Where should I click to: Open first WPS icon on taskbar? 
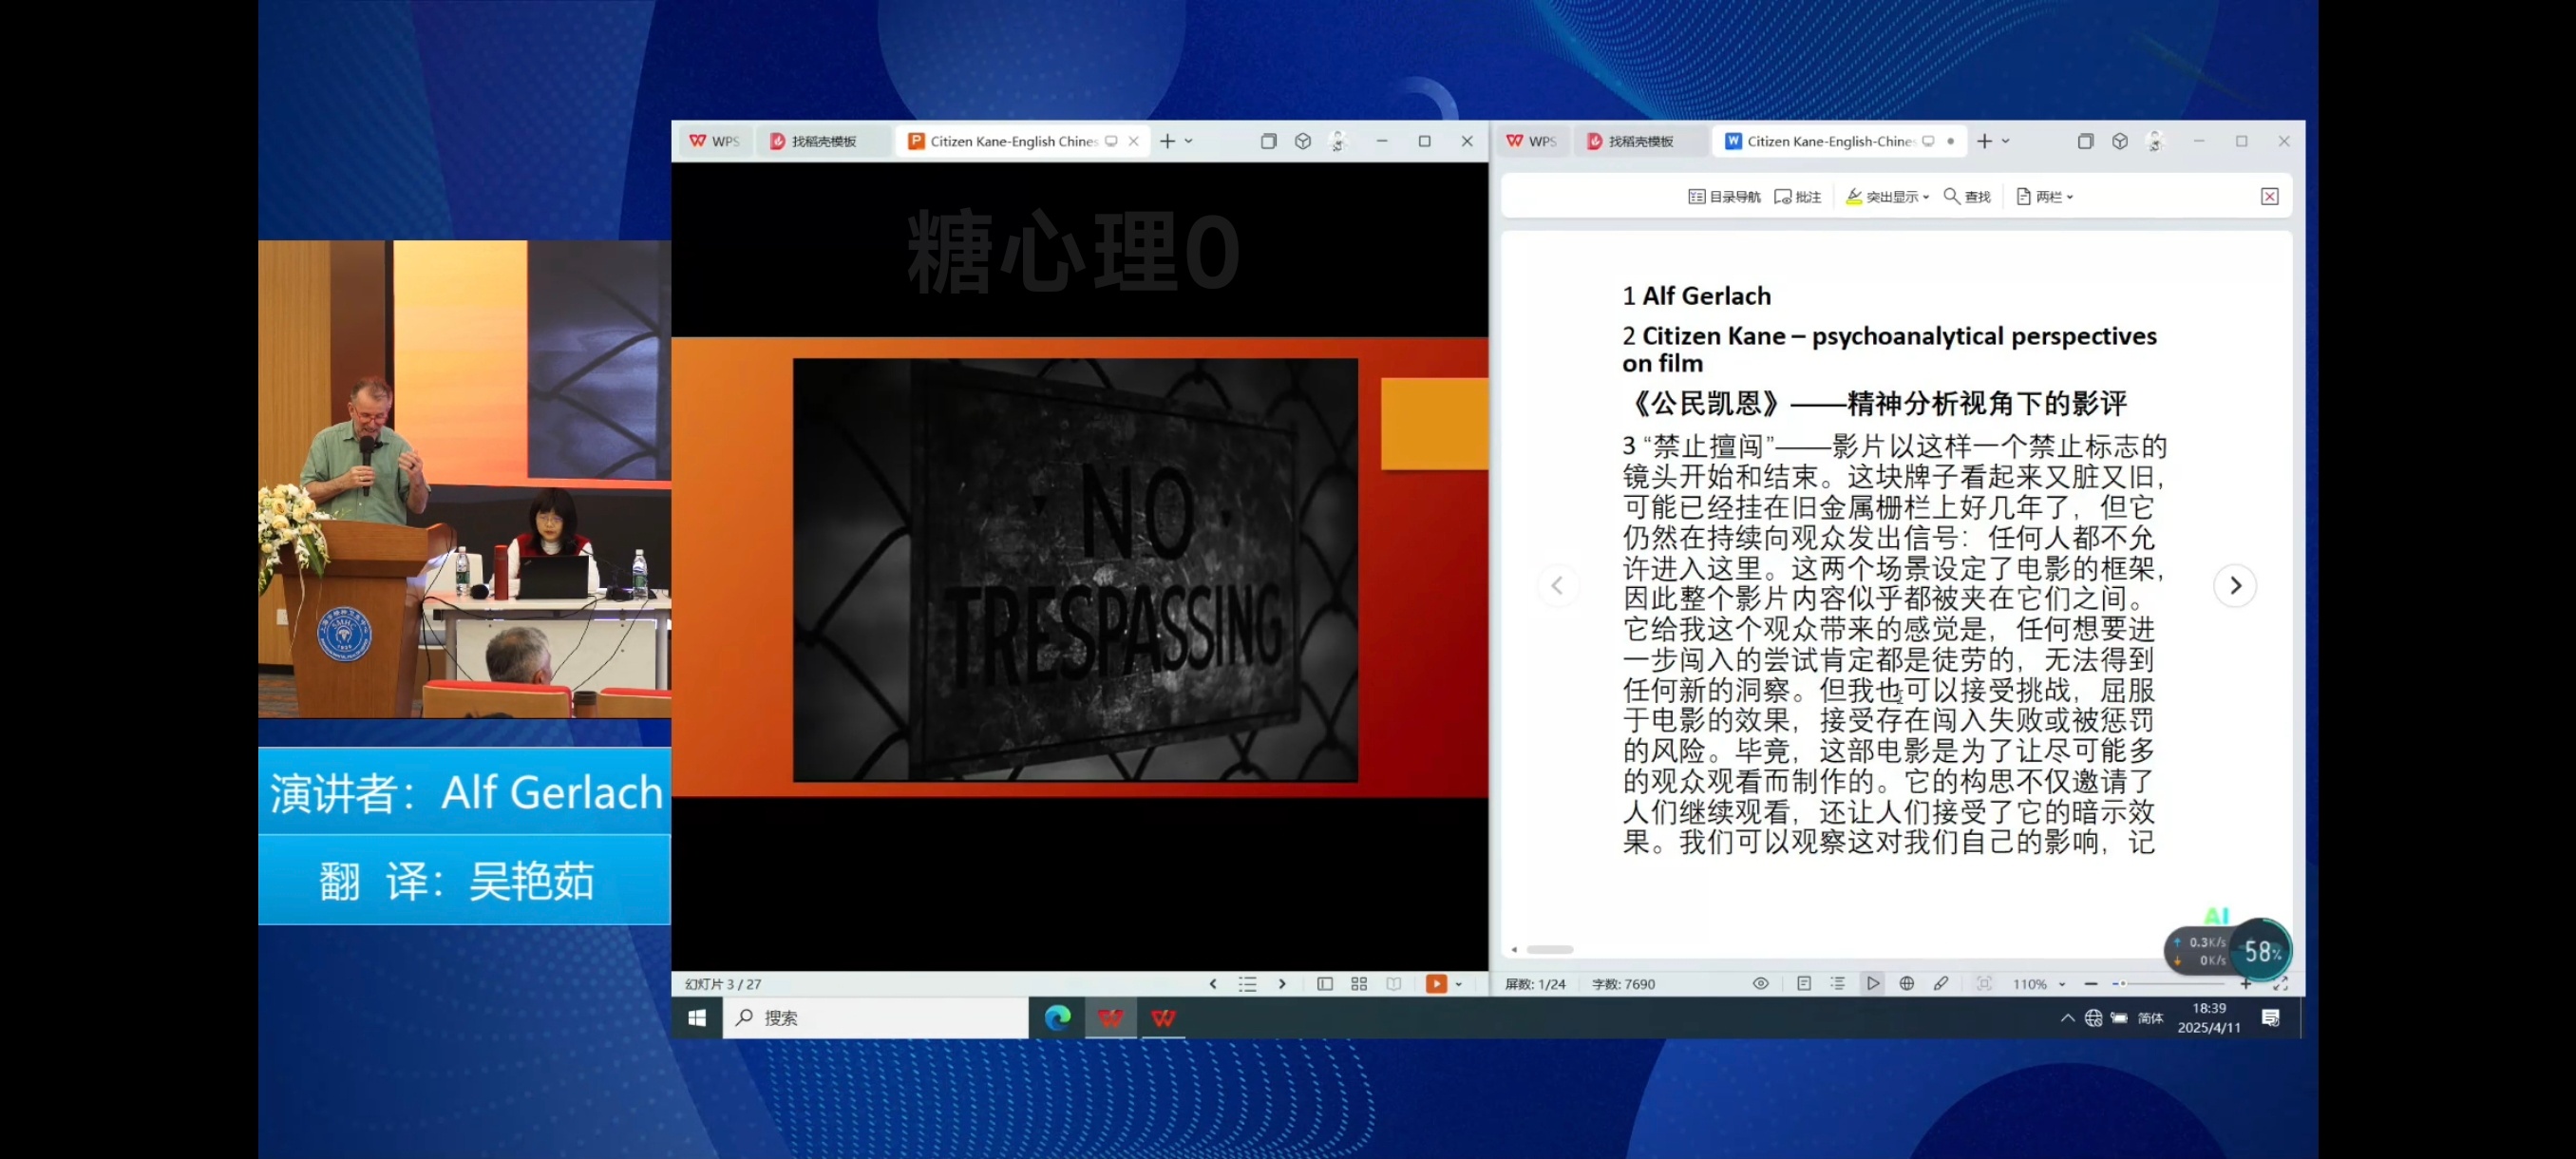pos(1110,1018)
